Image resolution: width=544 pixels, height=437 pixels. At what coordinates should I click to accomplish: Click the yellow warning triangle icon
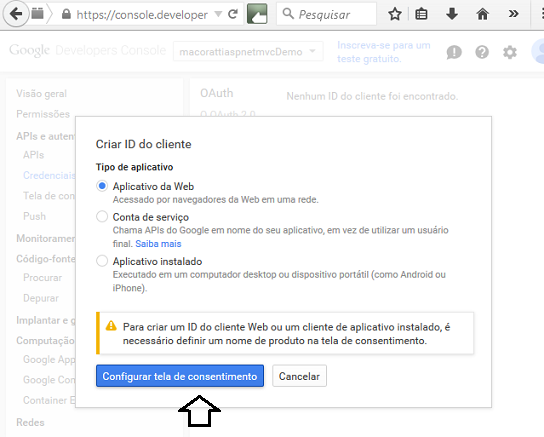click(x=111, y=326)
